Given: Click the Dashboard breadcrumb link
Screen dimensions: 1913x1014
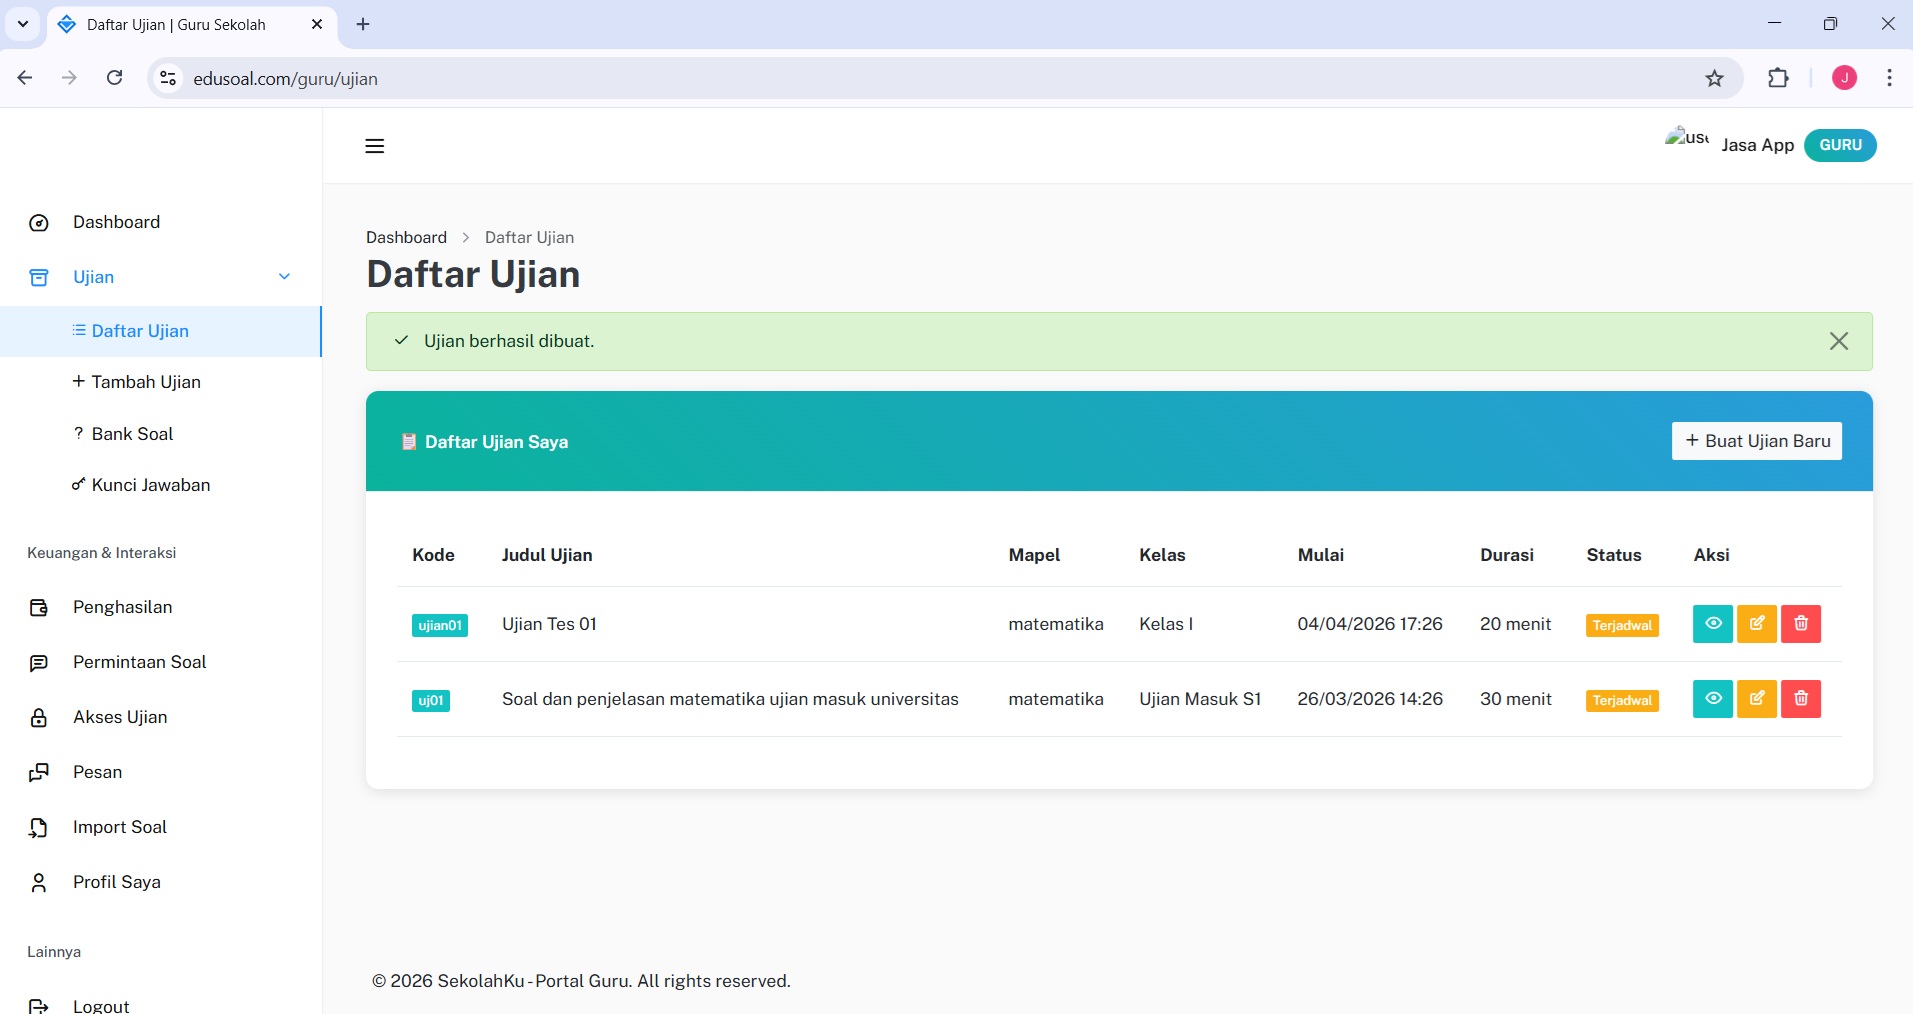Looking at the screenshot, I should 406,238.
